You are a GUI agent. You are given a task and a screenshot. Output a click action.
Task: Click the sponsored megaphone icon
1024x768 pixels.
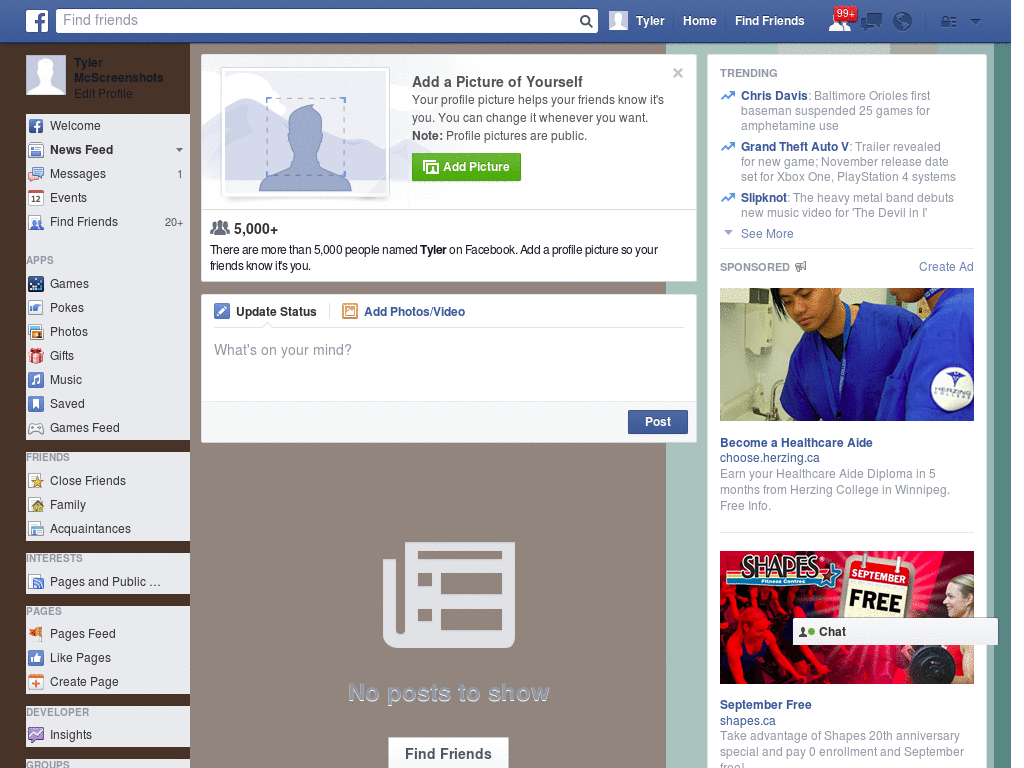pos(801,266)
